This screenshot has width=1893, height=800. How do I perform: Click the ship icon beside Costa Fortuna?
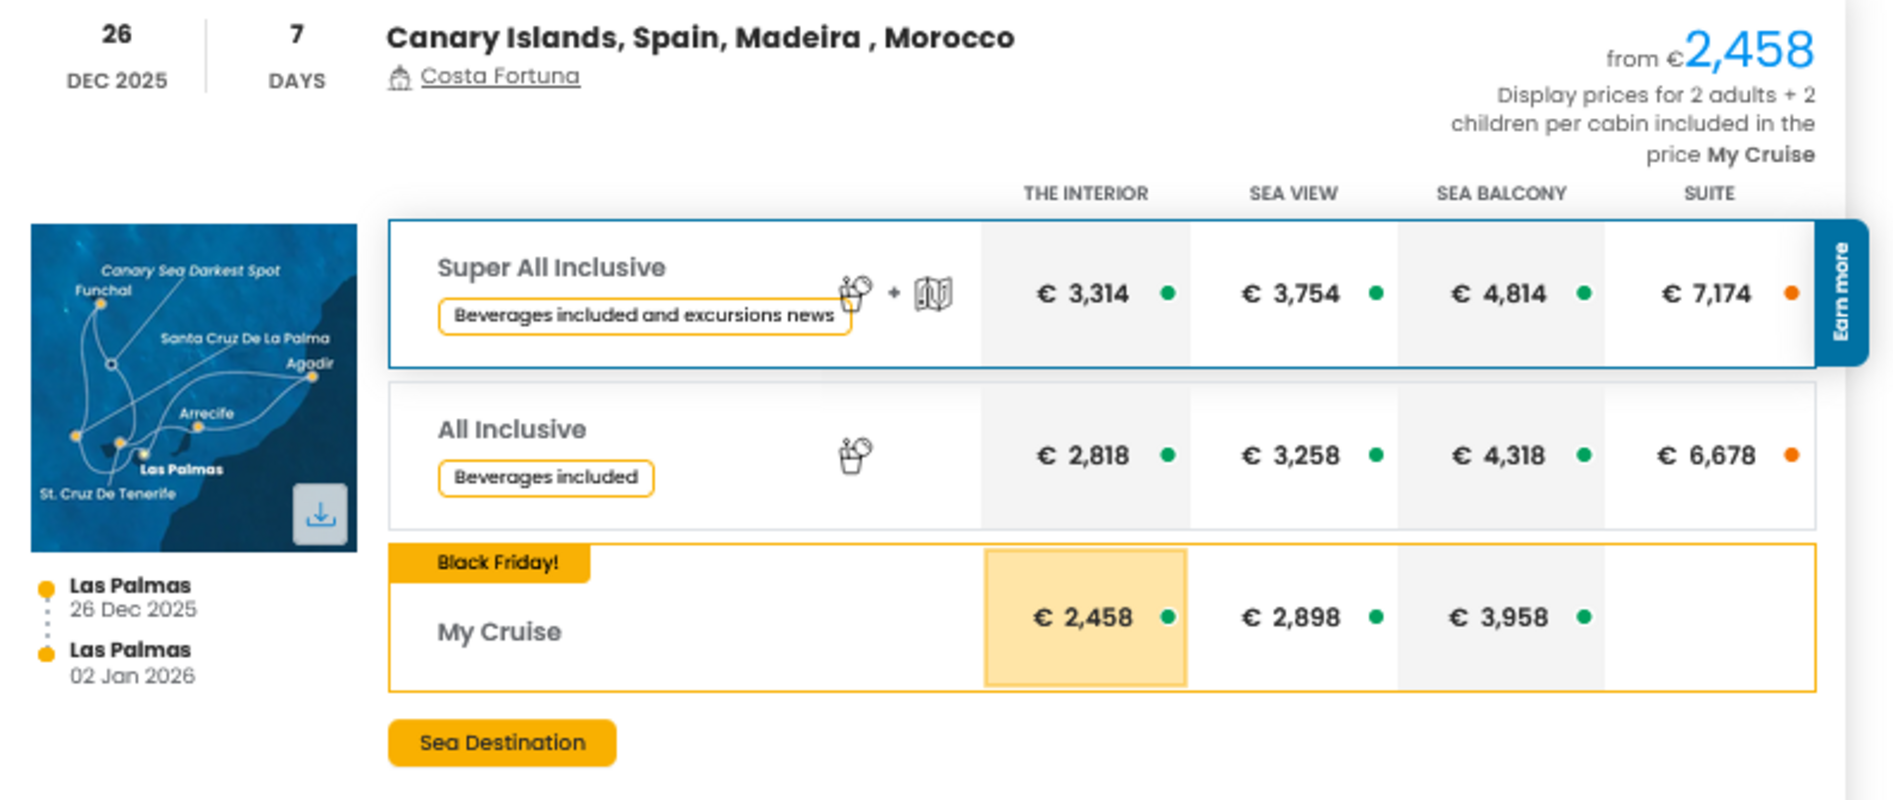400,77
